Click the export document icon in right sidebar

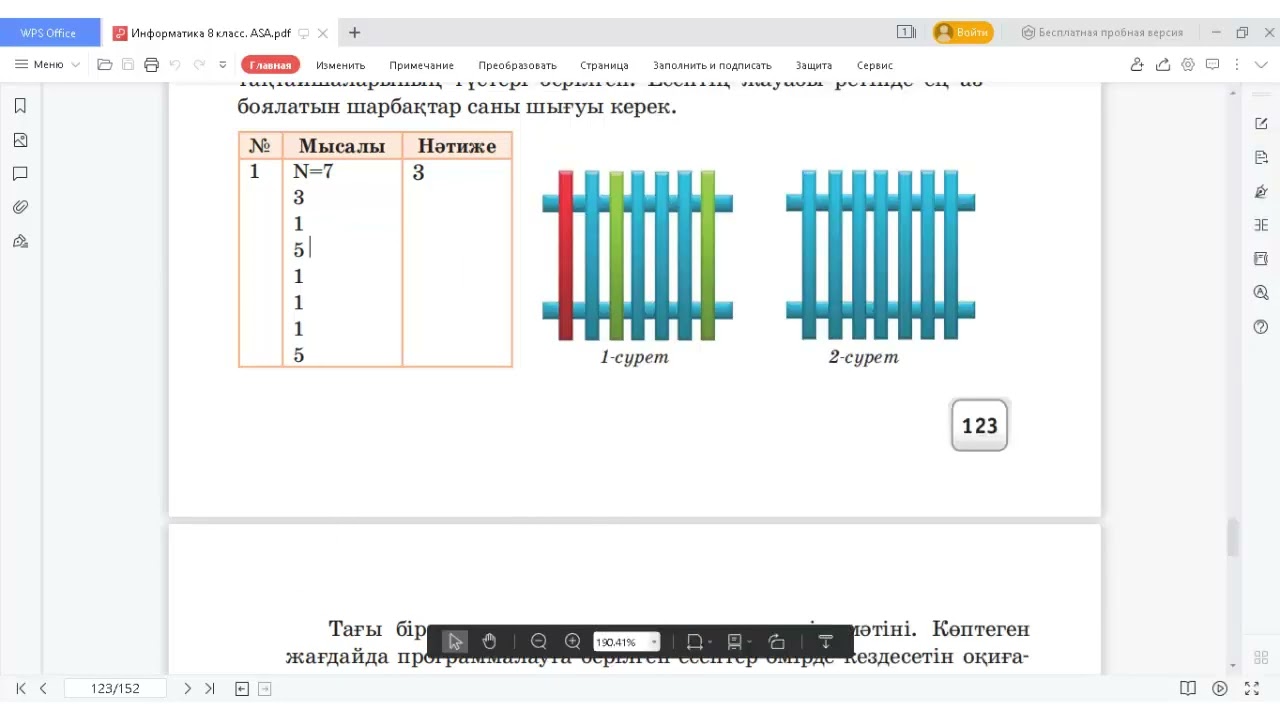point(1261,157)
